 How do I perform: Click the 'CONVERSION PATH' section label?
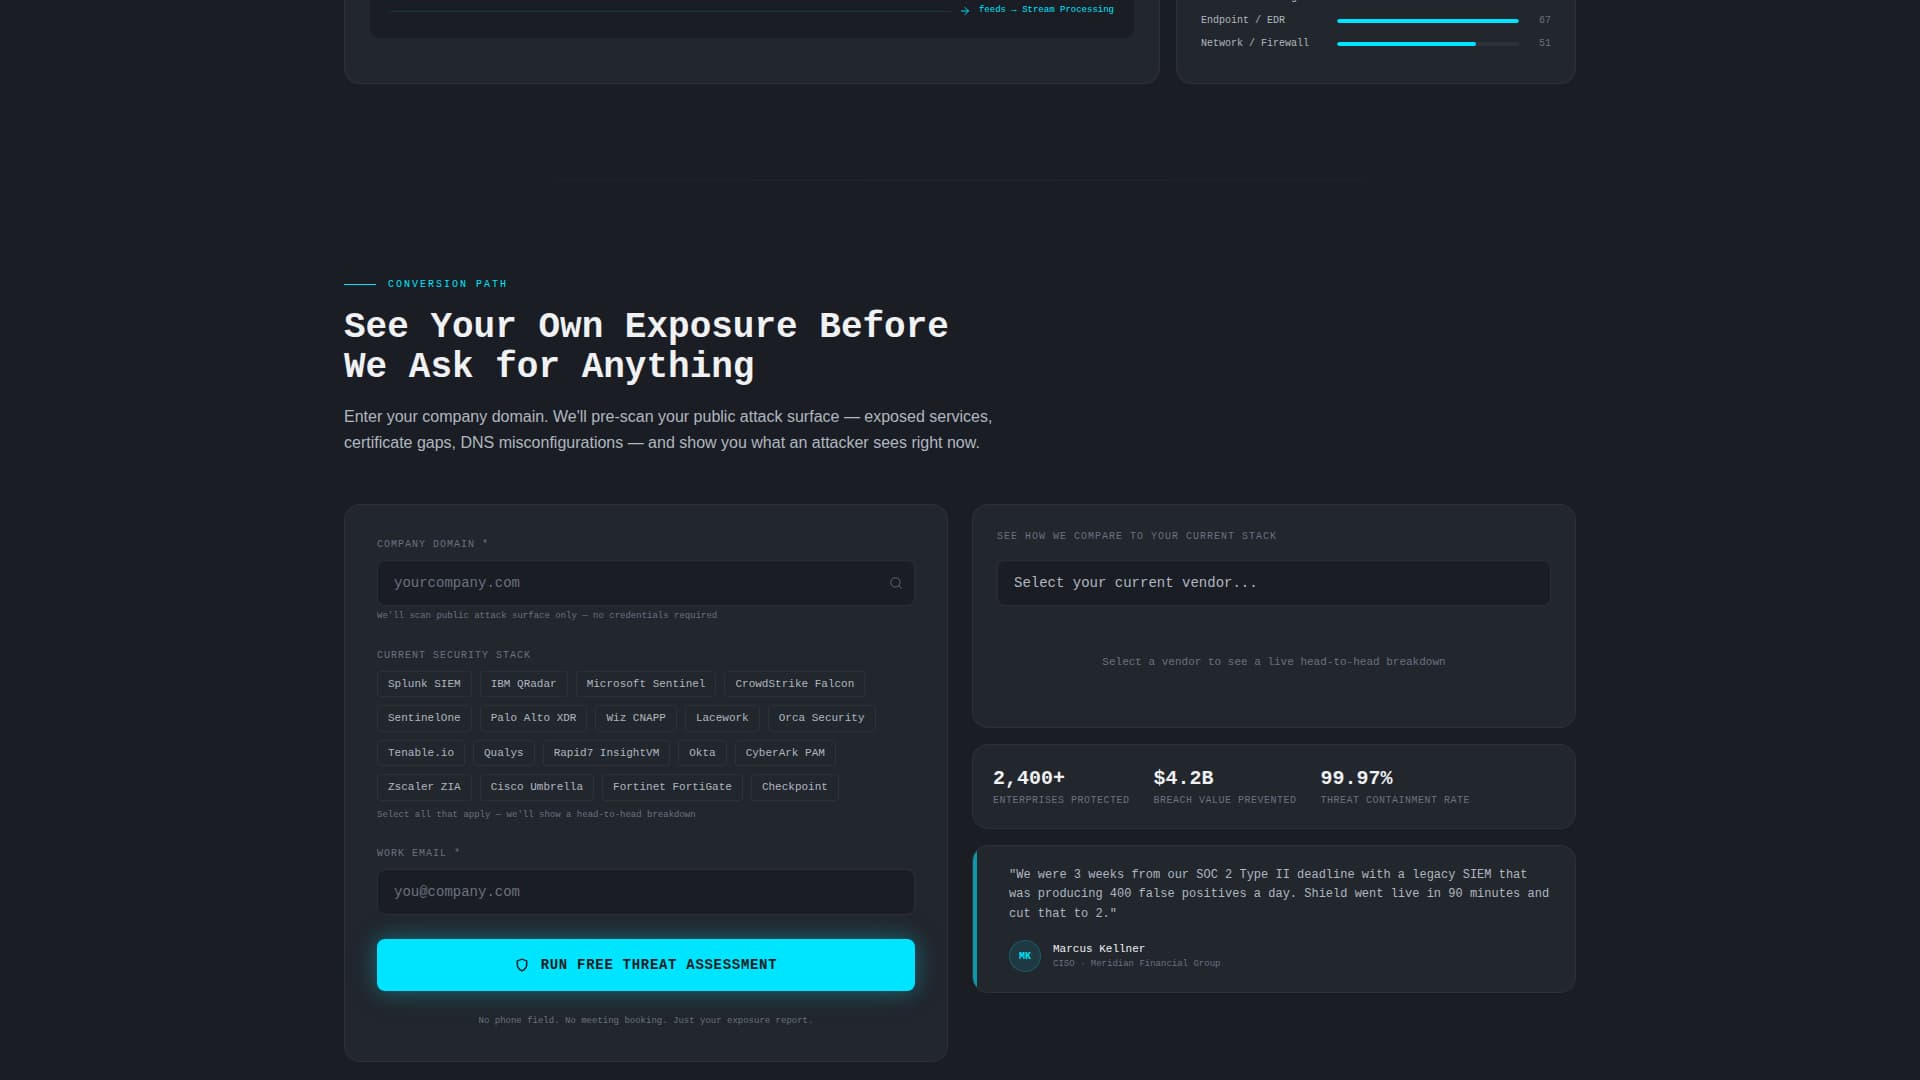pyautogui.click(x=447, y=284)
